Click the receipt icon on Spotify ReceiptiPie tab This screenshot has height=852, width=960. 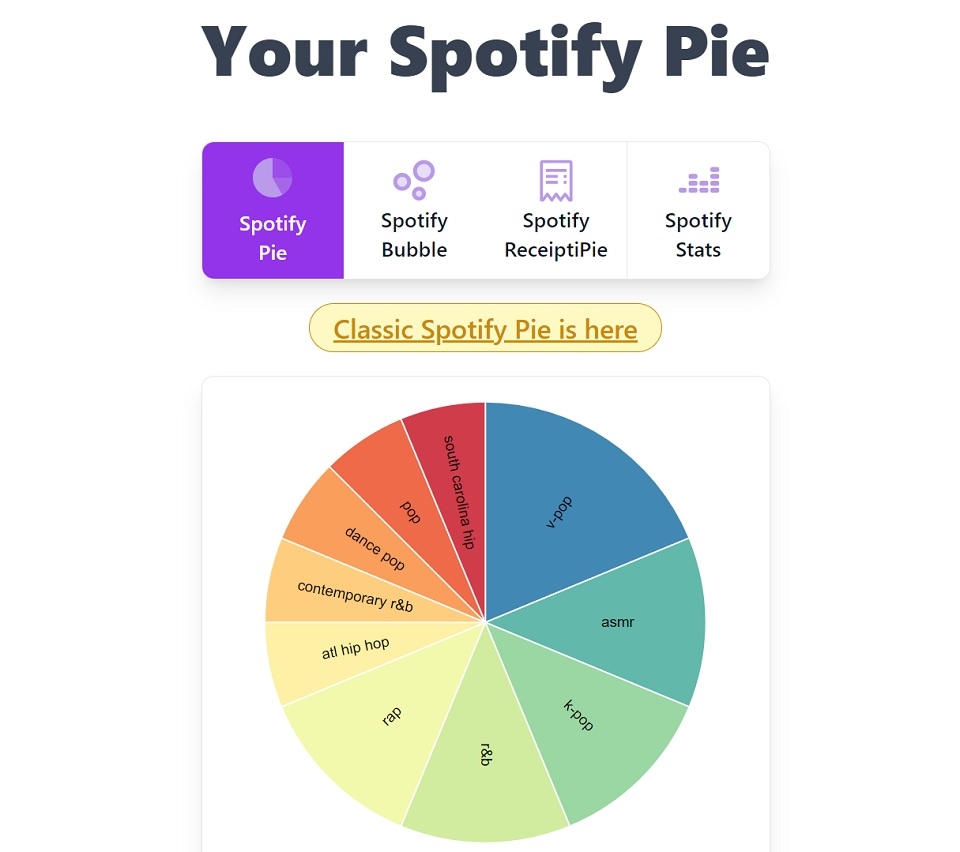(x=556, y=178)
